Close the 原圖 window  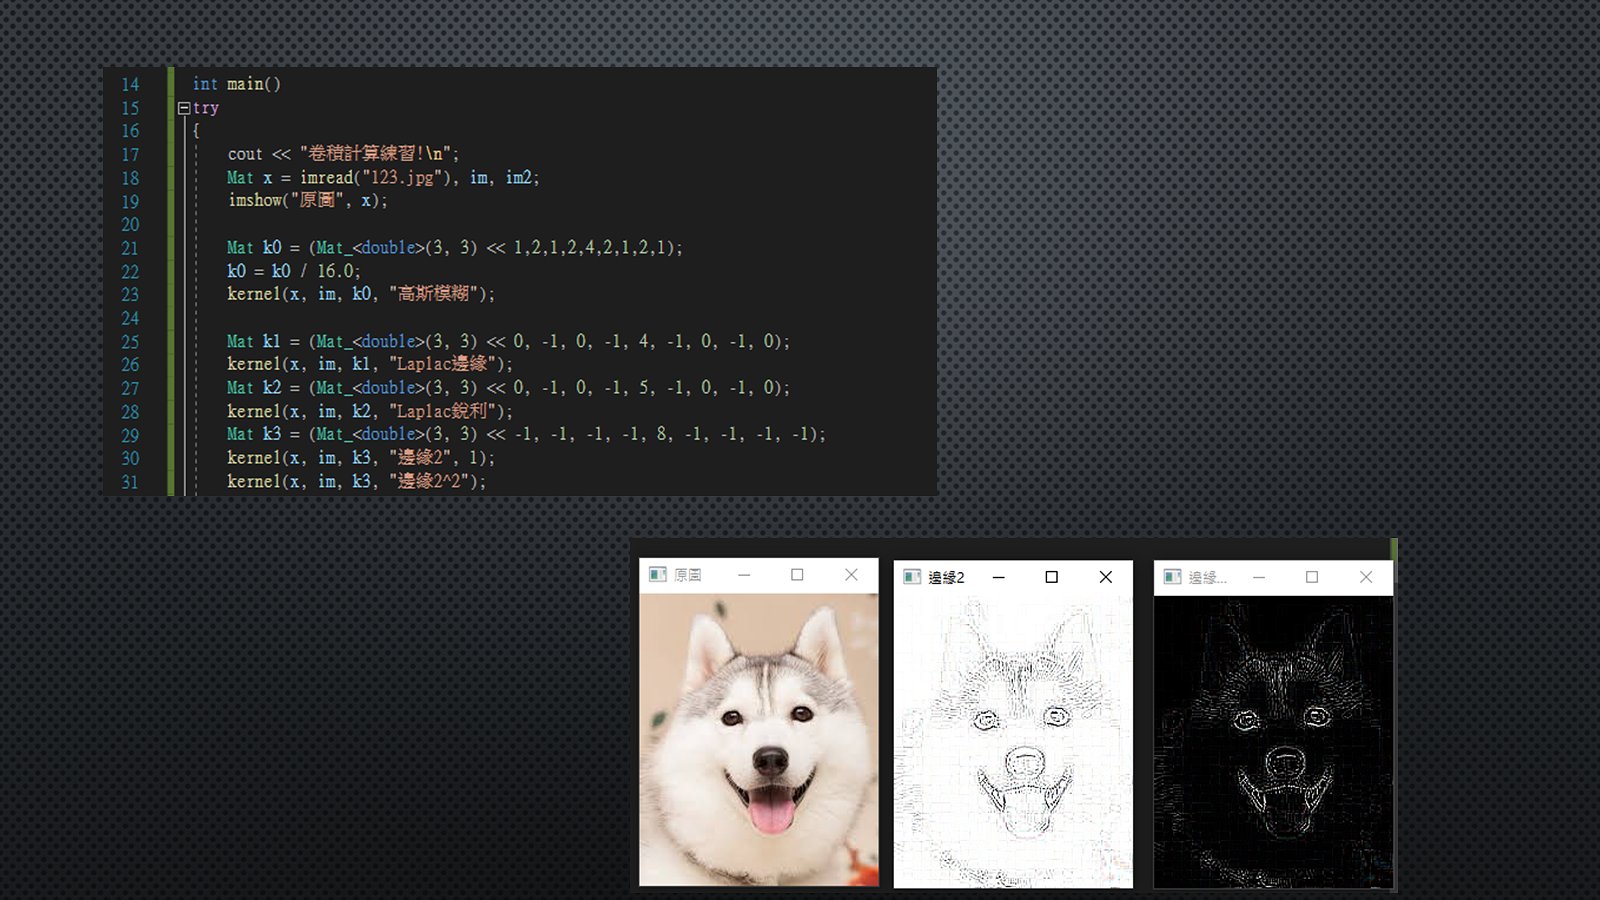pyautogui.click(x=851, y=575)
